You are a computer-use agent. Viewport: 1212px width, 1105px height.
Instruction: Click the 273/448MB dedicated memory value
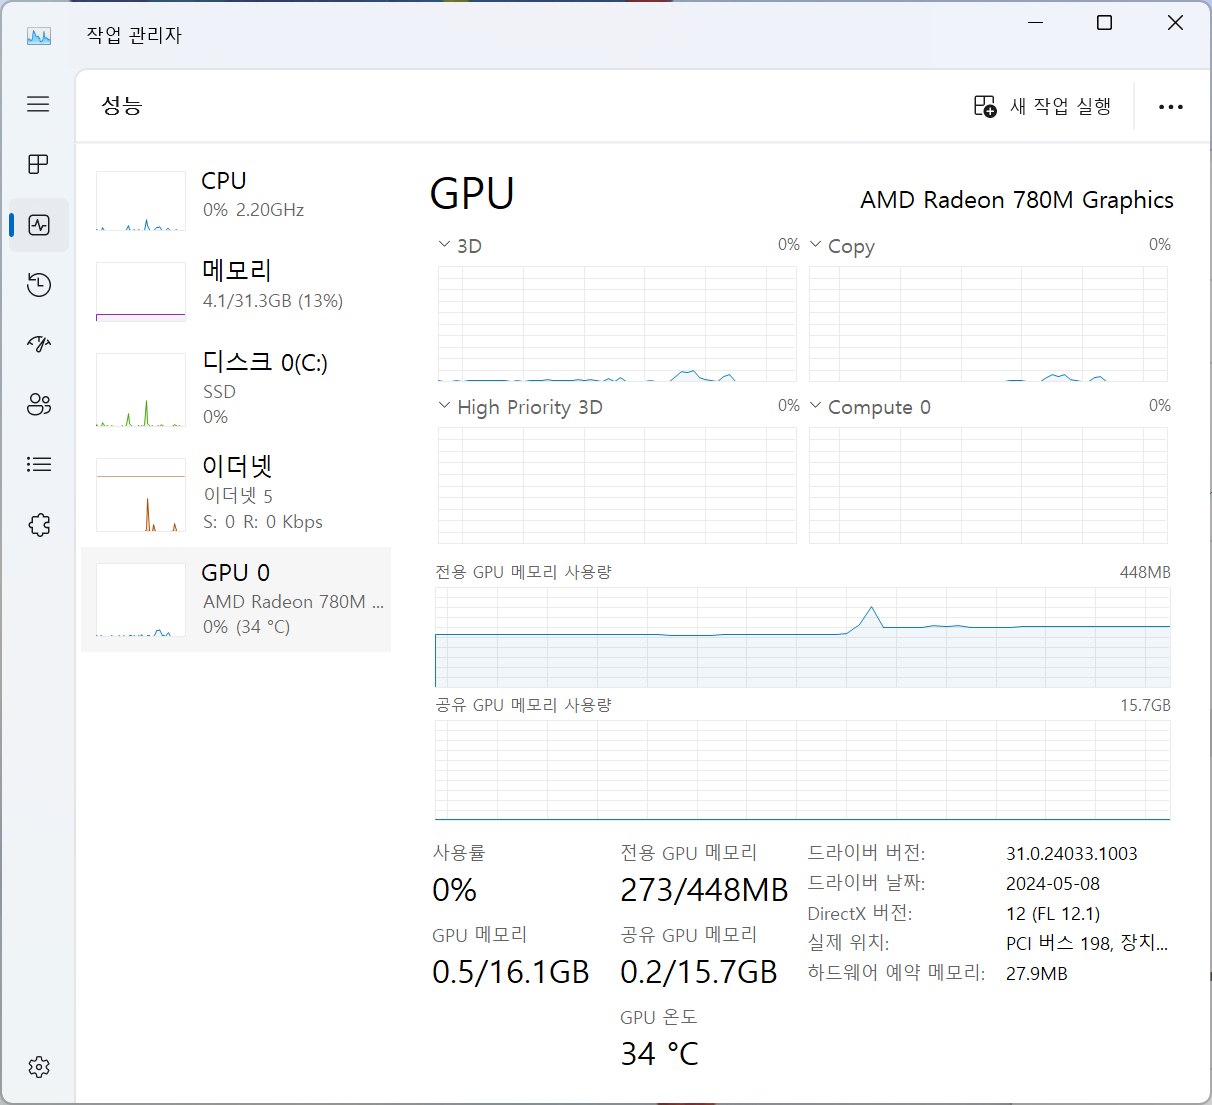[x=704, y=890]
